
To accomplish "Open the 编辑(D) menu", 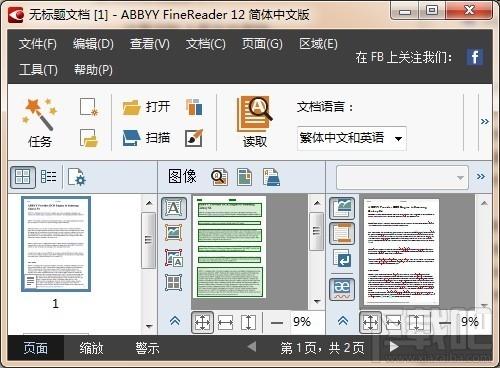I will 93,44.
